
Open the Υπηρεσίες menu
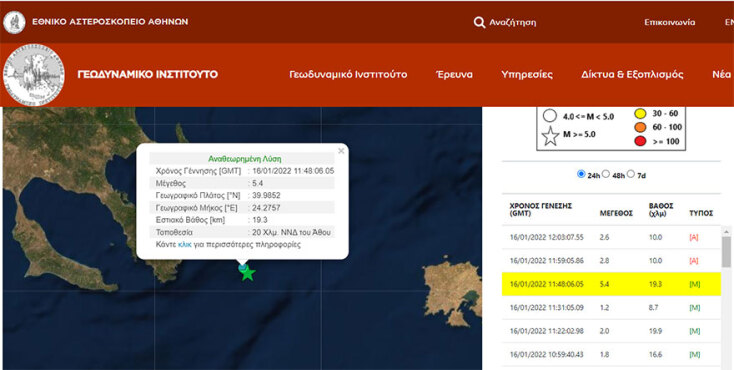[527, 74]
